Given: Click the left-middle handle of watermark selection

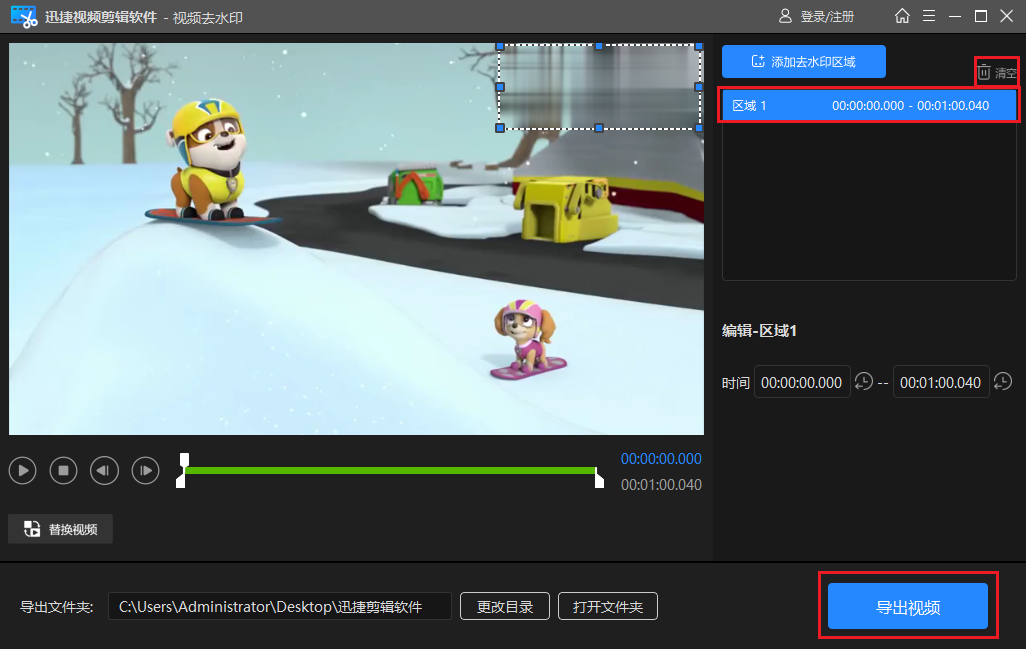Looking at the screenshot, I should (x=500, y=86).
